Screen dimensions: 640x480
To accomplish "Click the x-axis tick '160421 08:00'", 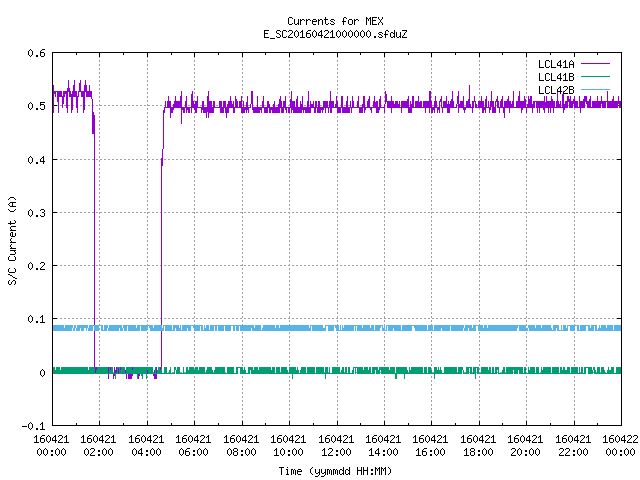I will (241, 446).
